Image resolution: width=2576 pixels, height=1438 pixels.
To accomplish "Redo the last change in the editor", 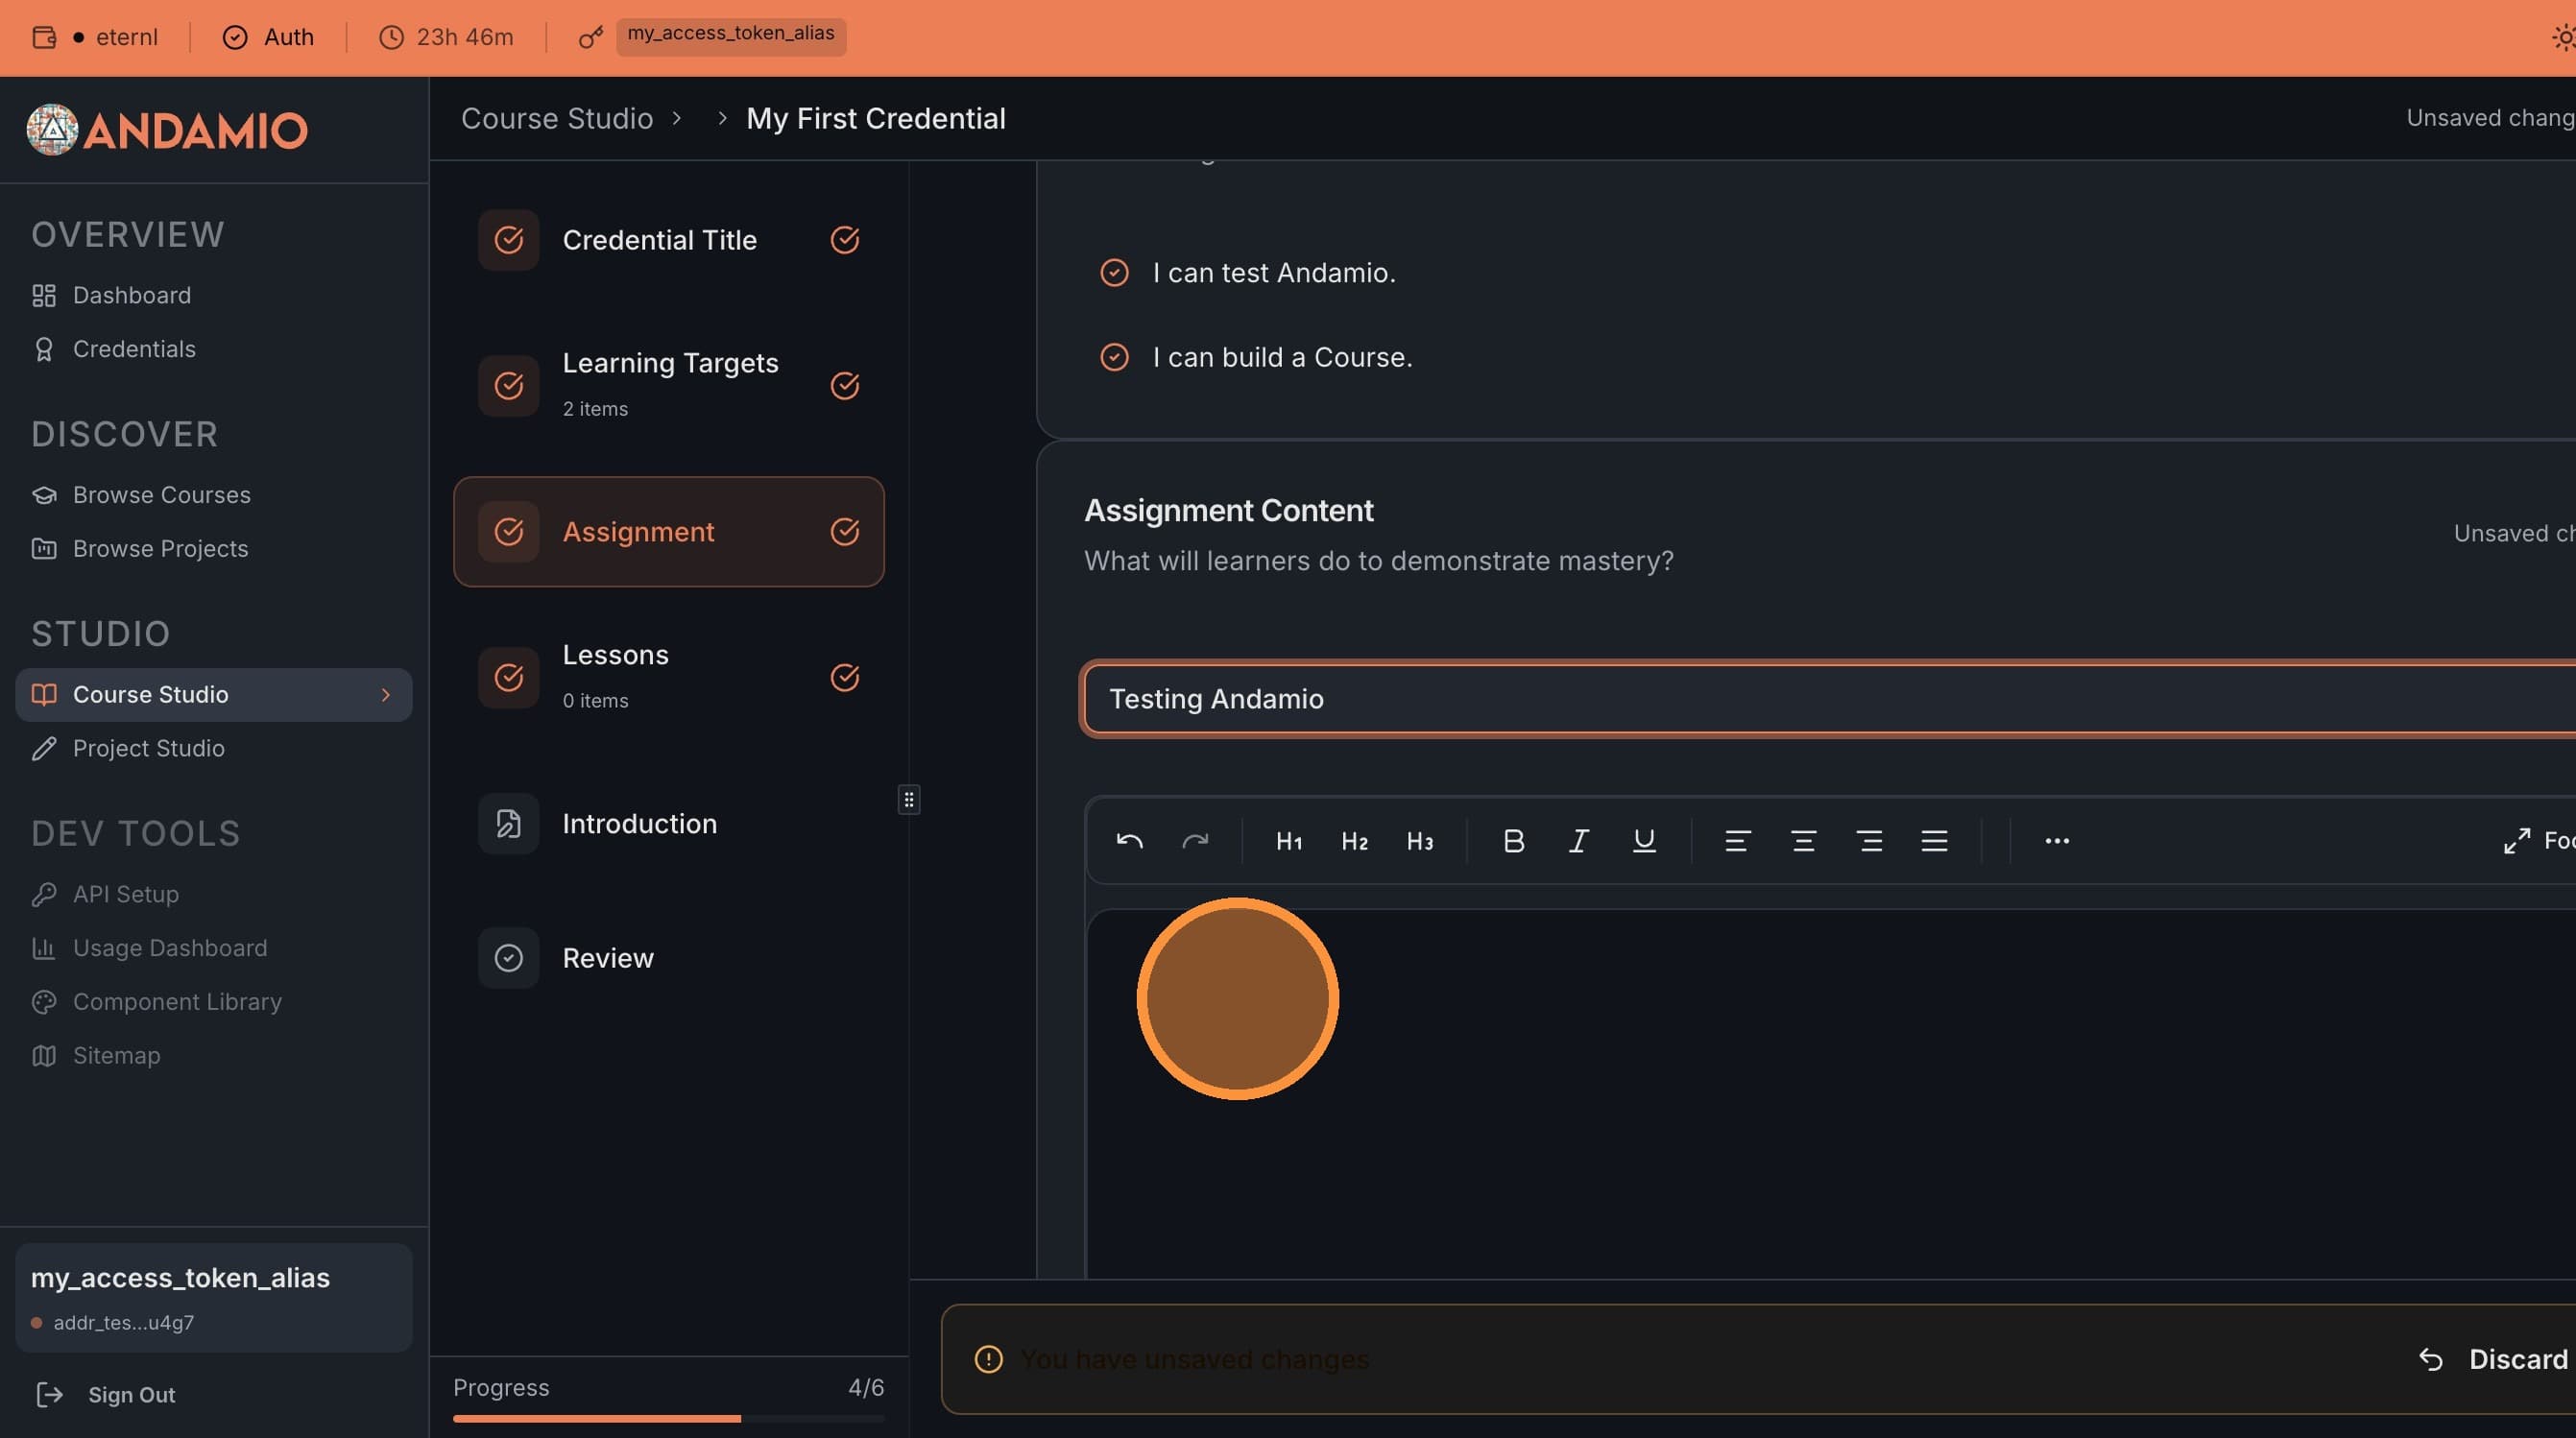I will (x=1197, y=840).
